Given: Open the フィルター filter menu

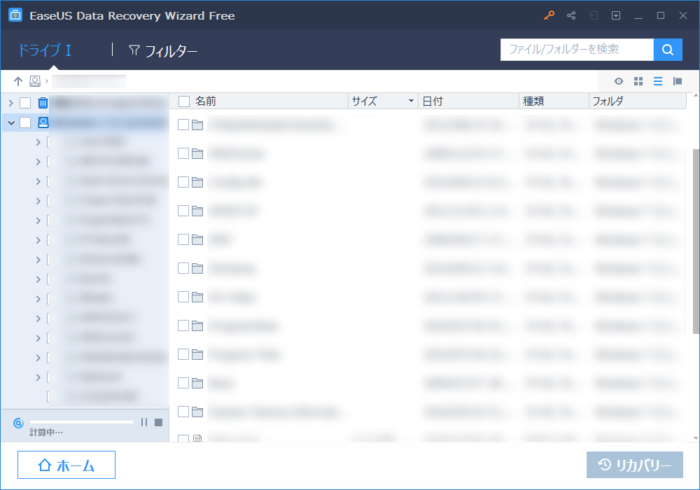Looking at the screenshot, I should click(162, 51).
